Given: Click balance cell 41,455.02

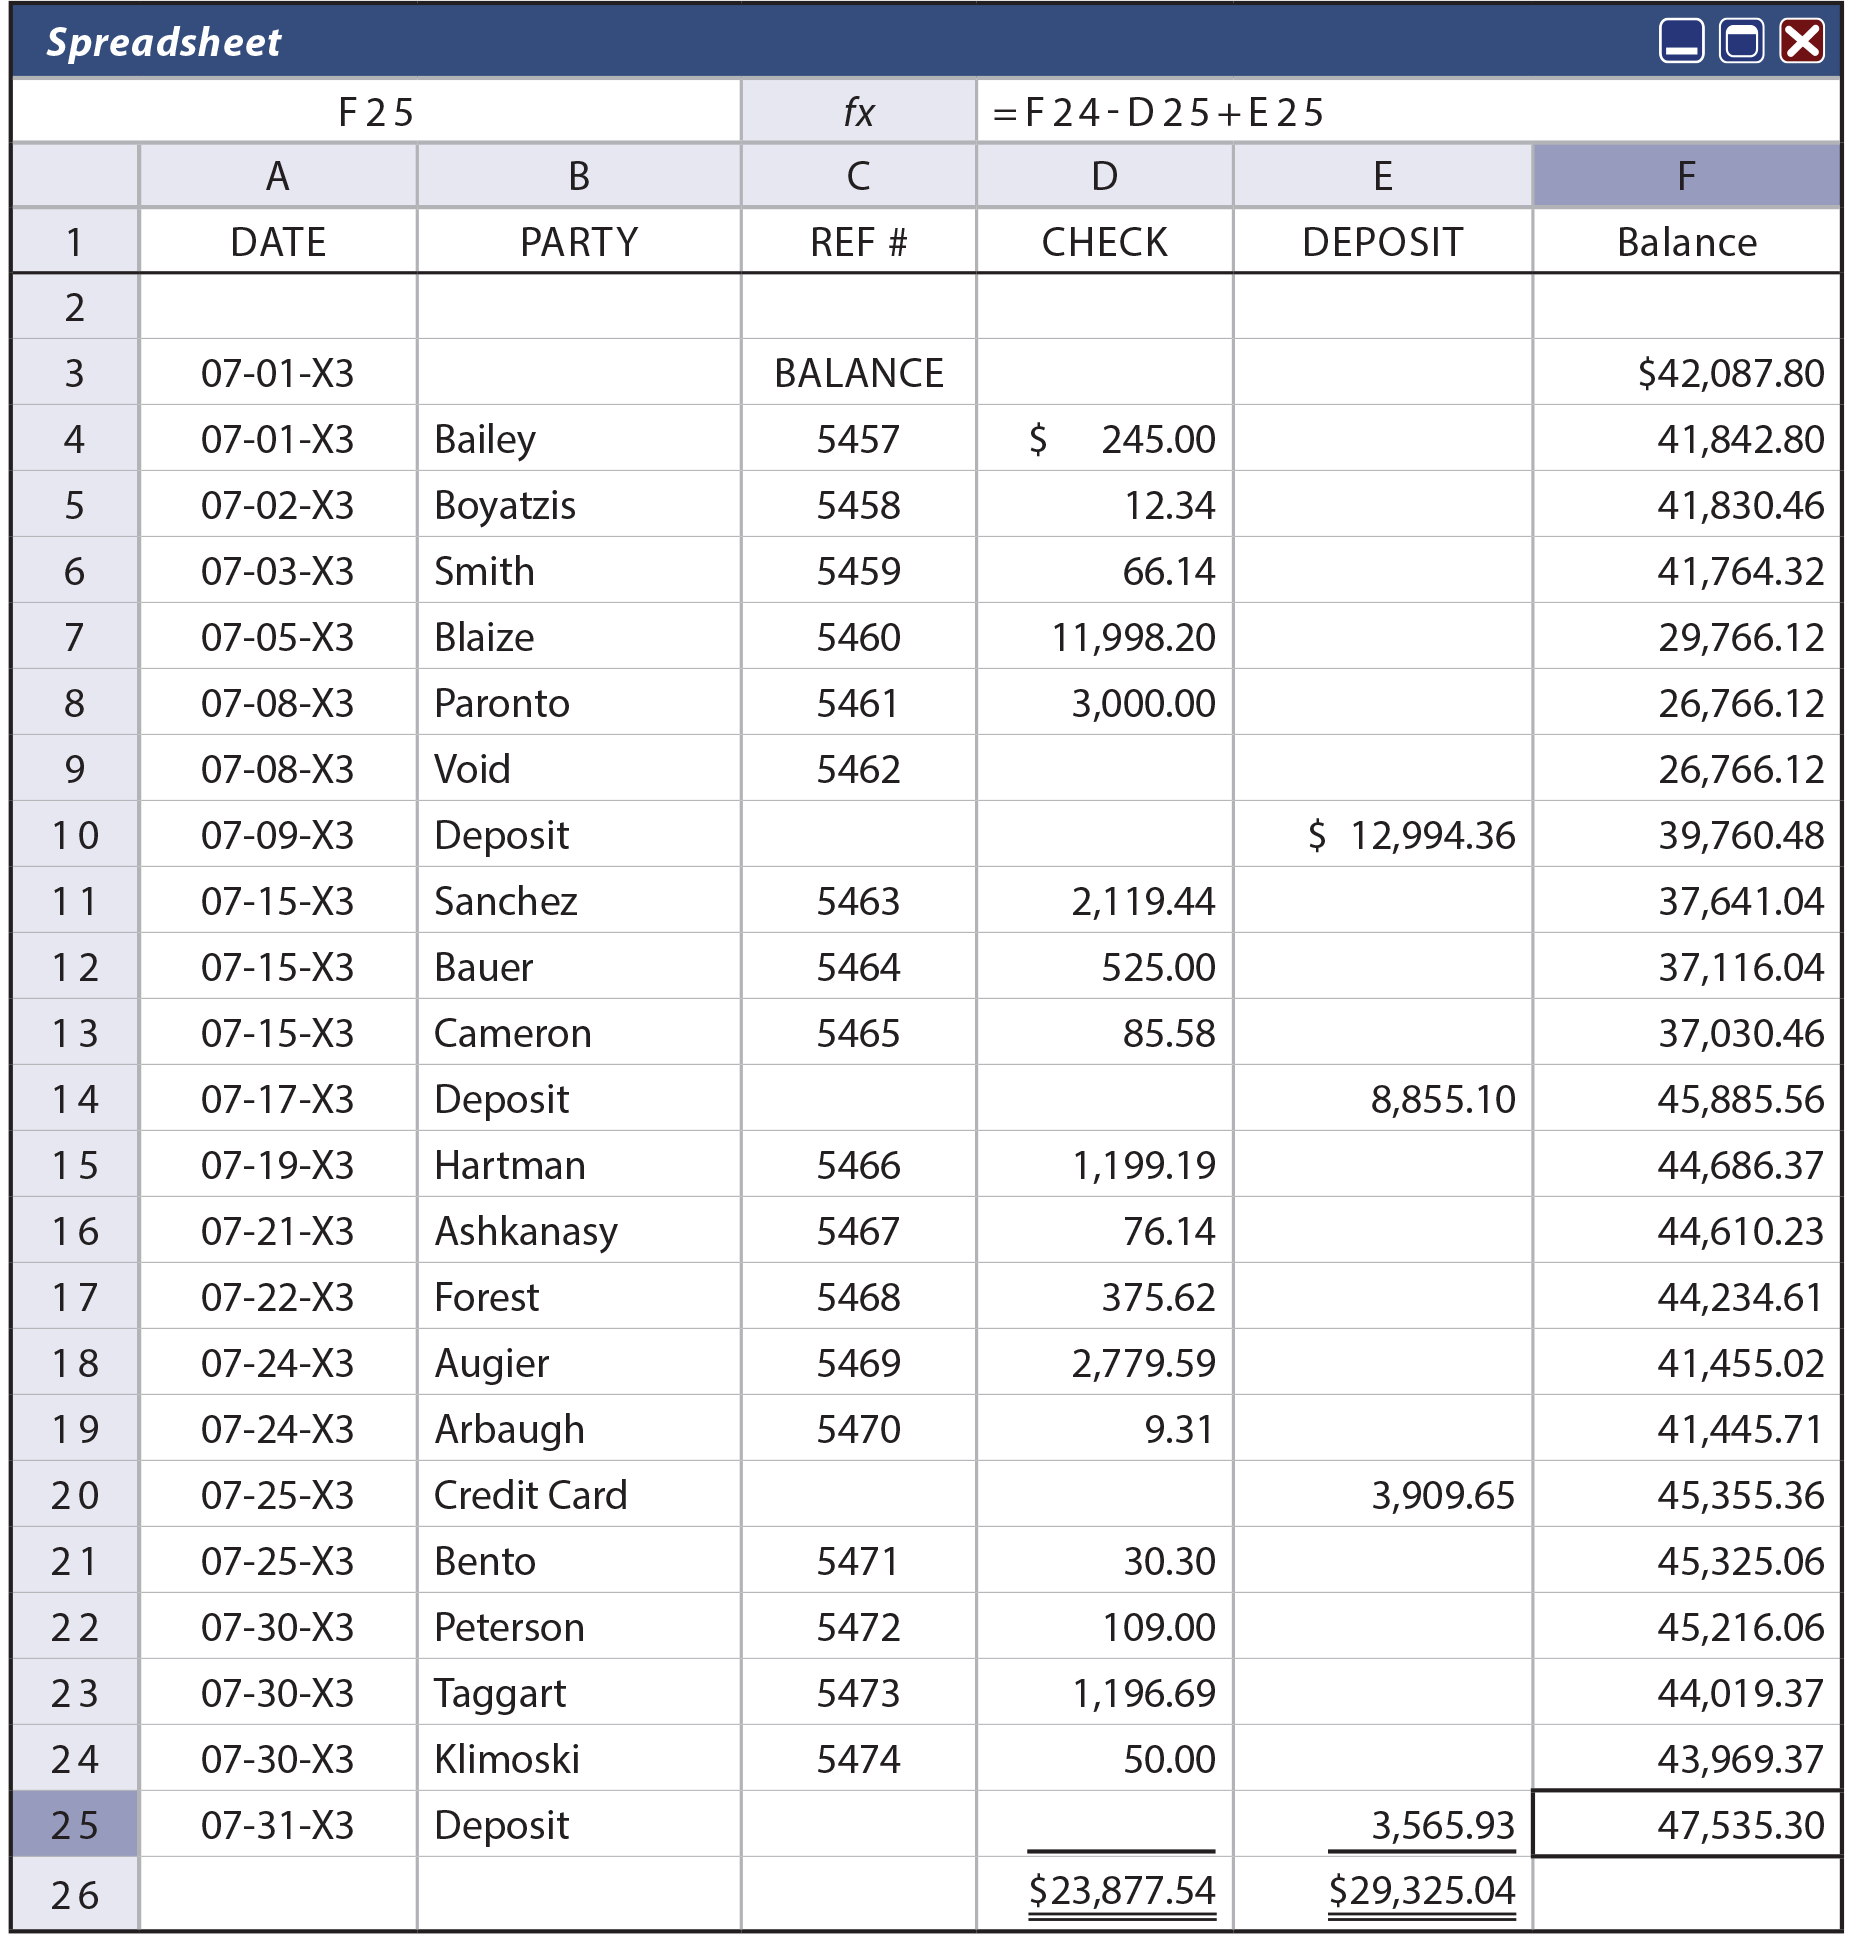Looking at the screenshot, I should pos(1687,1362).
